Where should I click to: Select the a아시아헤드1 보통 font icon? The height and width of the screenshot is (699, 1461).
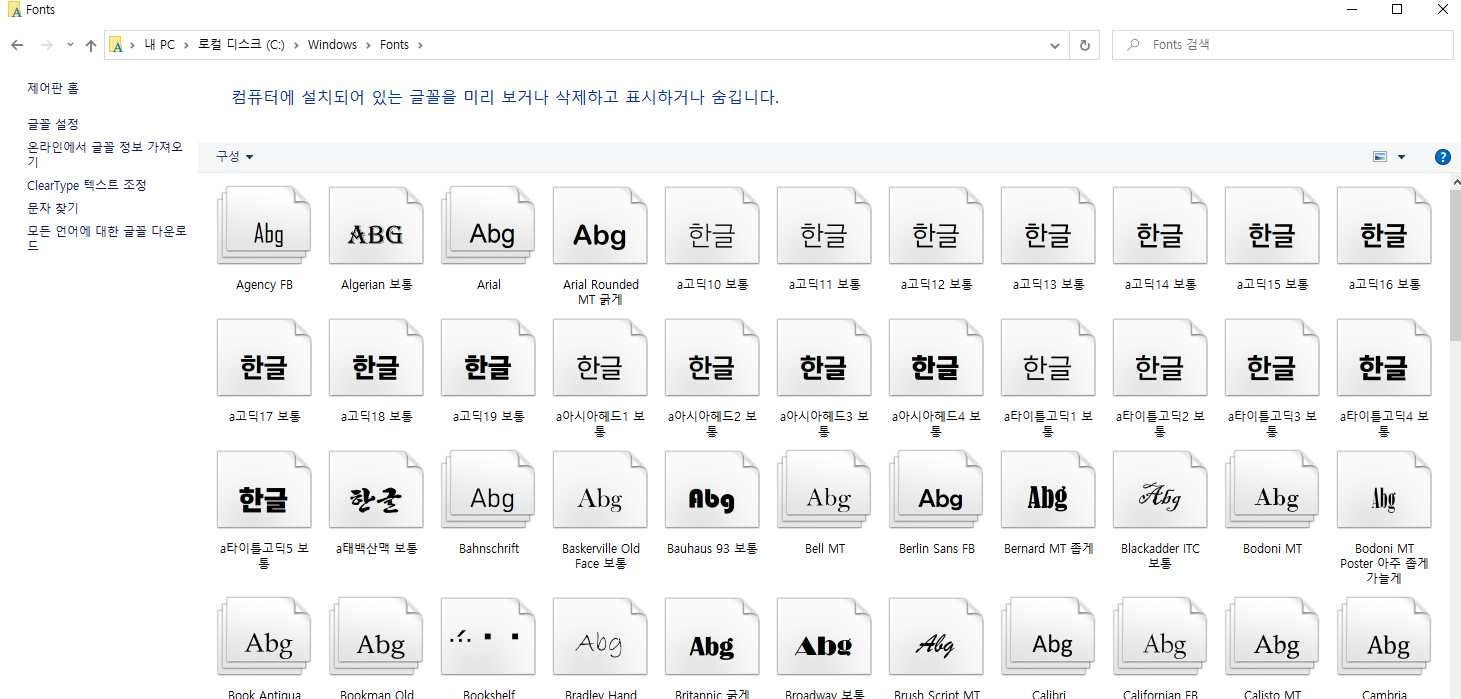(x=600, y=358)
